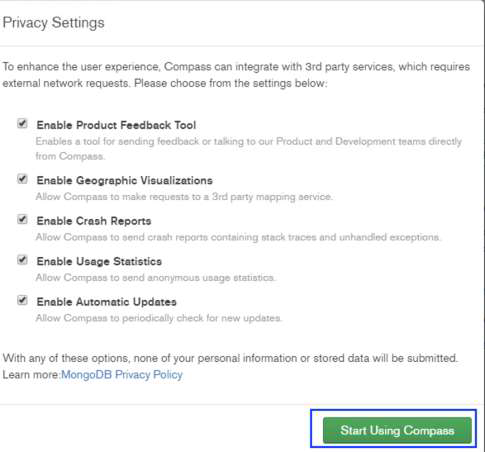Image resolution: width=485 pixels, height=452 pixels.
Task: Click the feedback tool description text
Action: click(249, 148)
